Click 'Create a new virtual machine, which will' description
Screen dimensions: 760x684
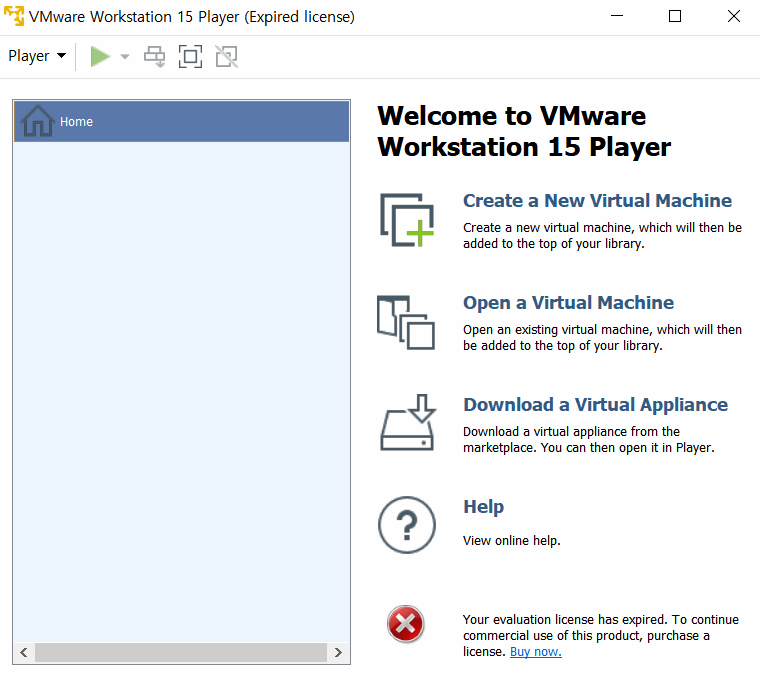[602, 235]
